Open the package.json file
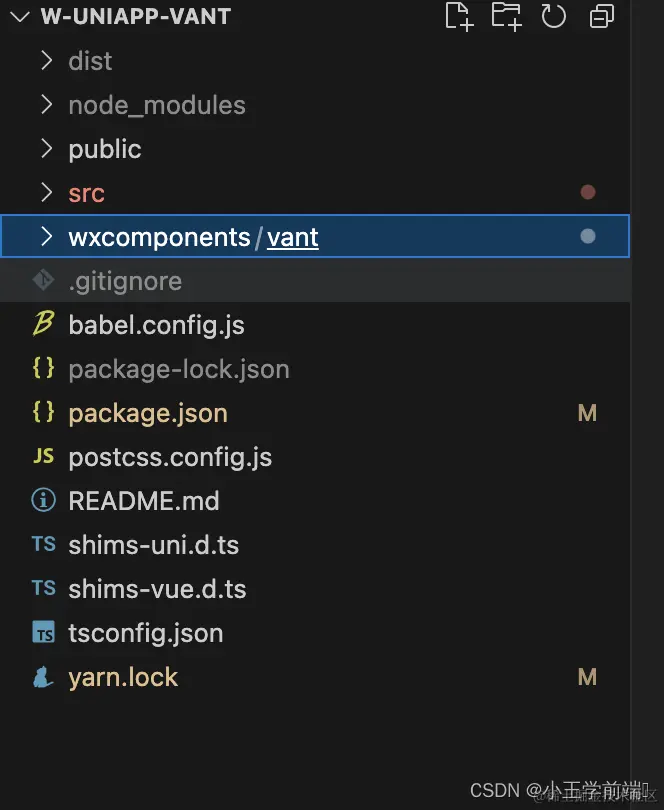 (x=148, y=413)
